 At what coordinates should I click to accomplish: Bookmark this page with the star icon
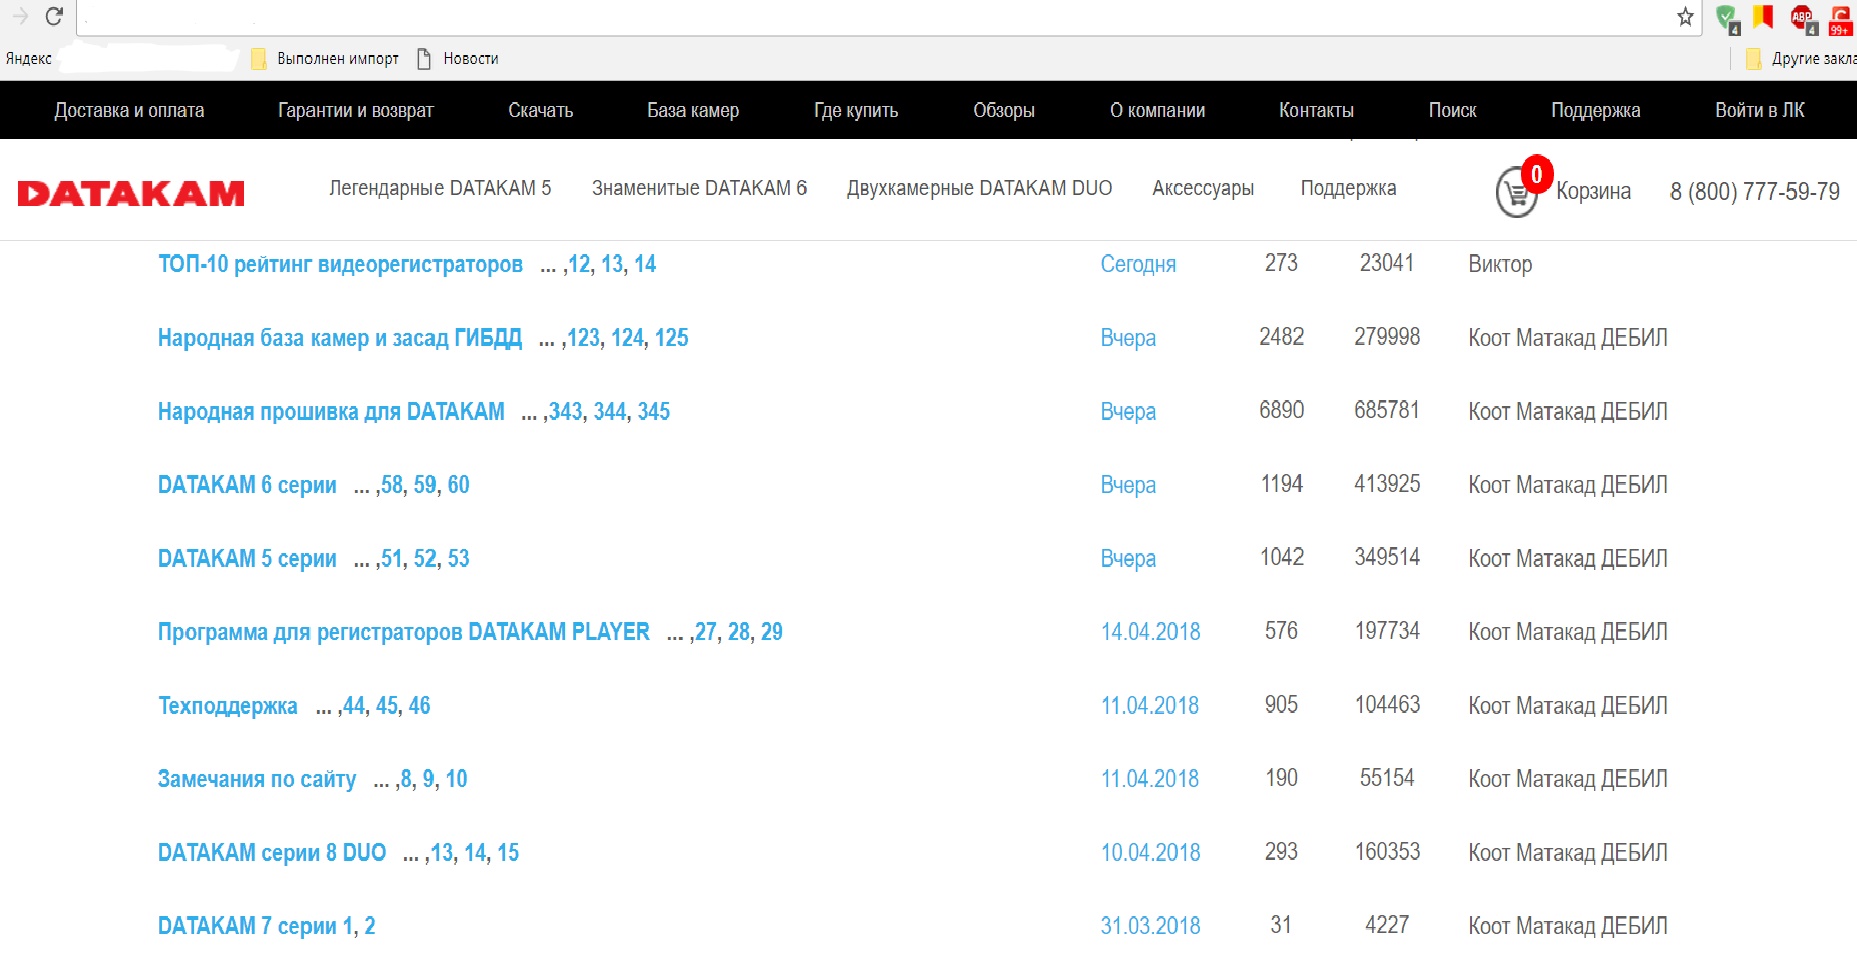point(1685,17)
